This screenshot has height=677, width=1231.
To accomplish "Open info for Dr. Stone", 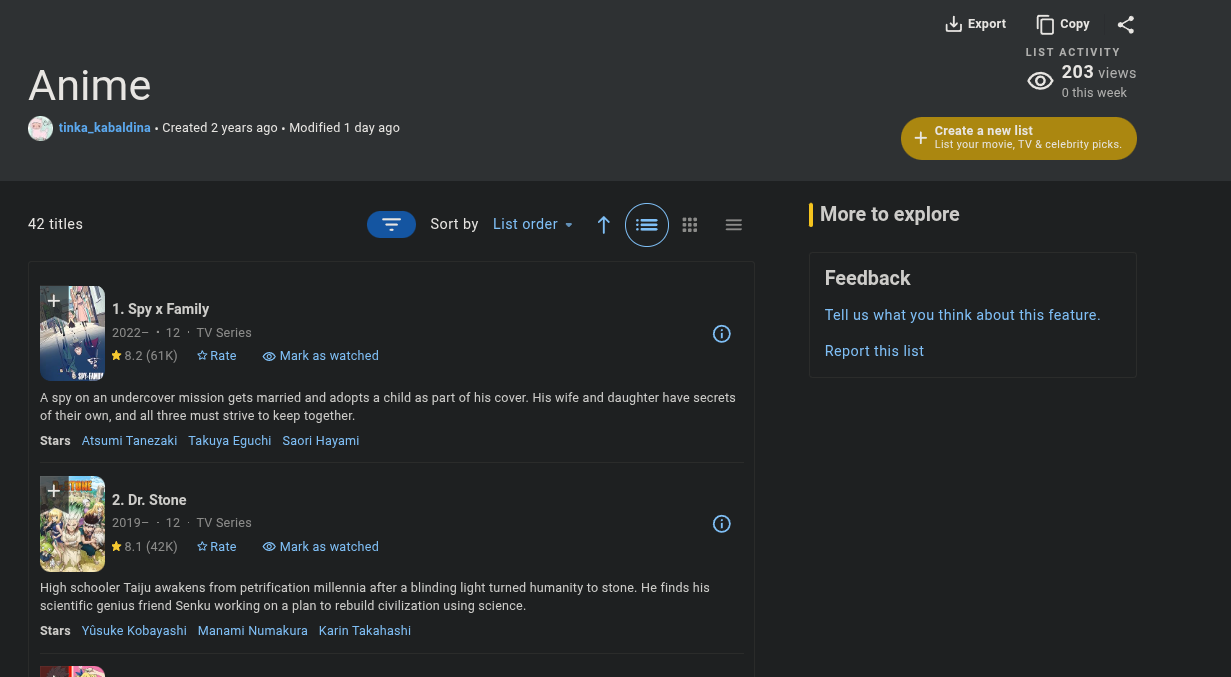I will click(722, 524).
